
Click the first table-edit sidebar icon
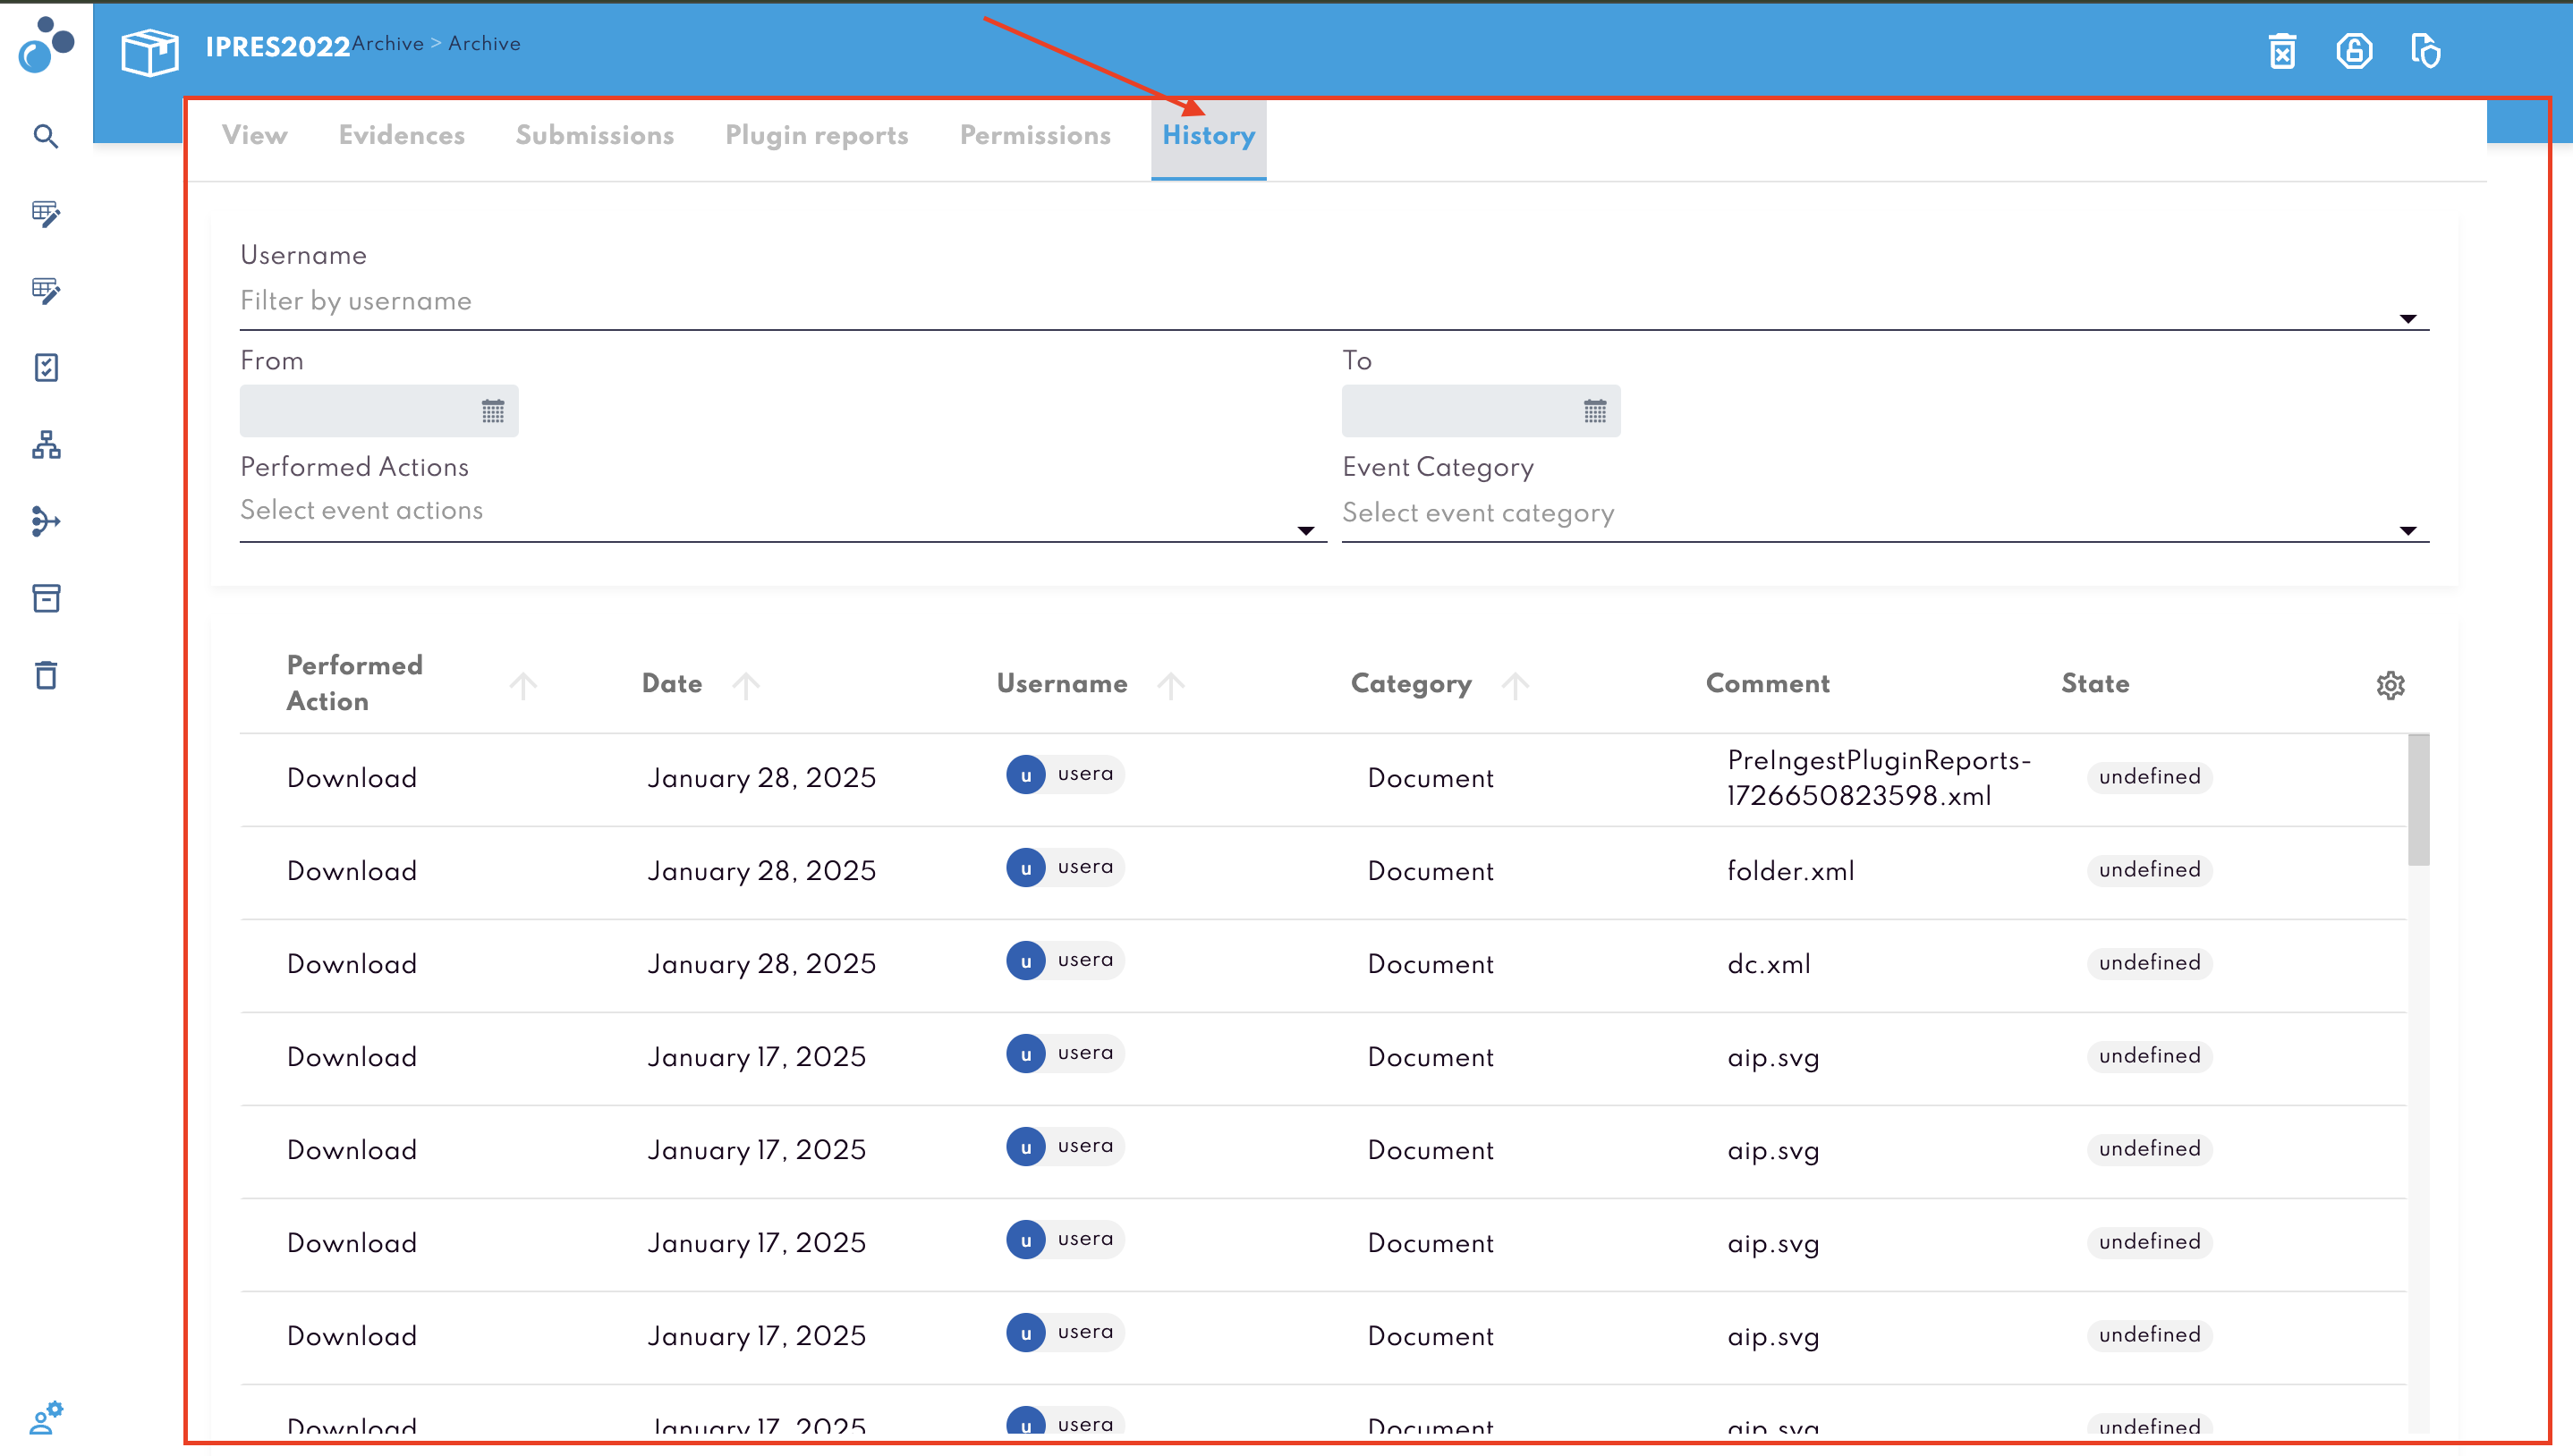click(46, 213)
